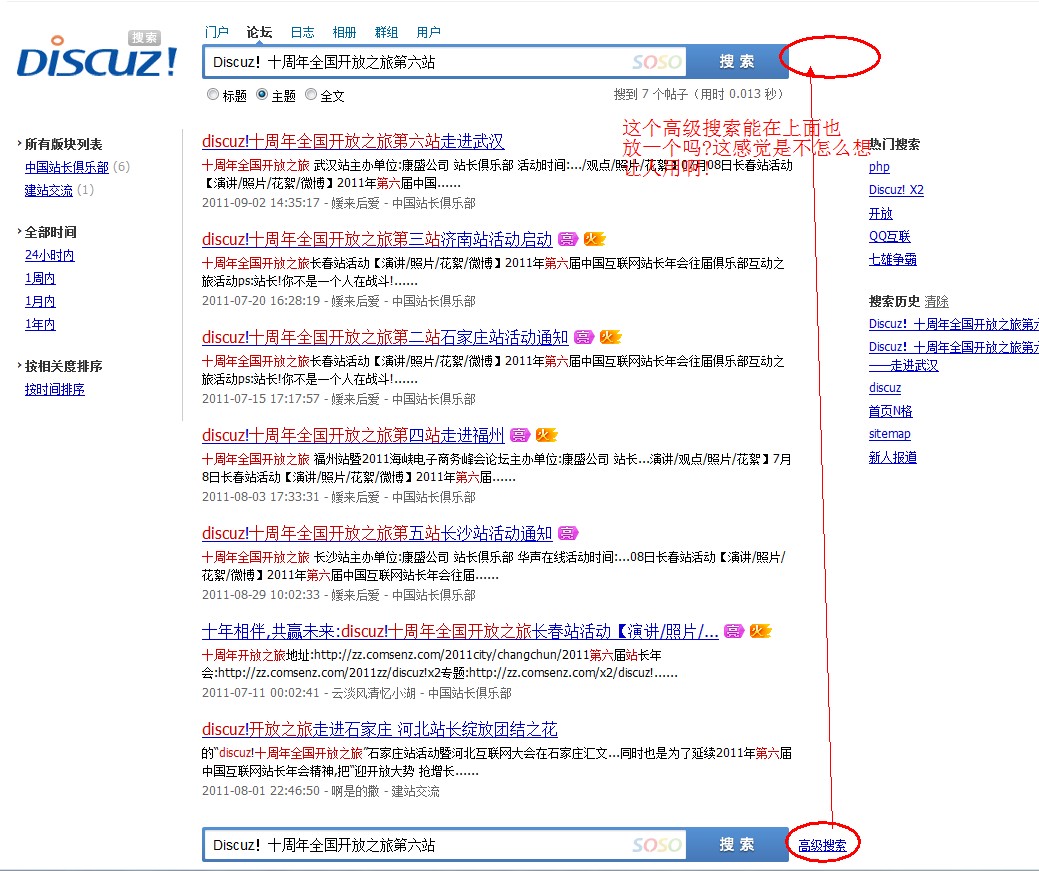The width and height of the screenshot is (1039, 871).
Task: Open history entry 新人报道
Action: (893, 457)
